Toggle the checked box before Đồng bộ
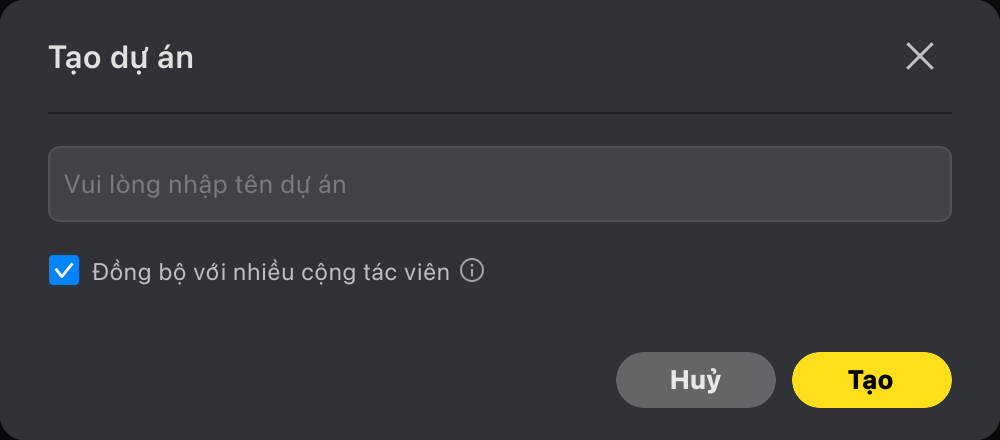1000x440 pixels. pyautogui.click(x=64, y=271)
